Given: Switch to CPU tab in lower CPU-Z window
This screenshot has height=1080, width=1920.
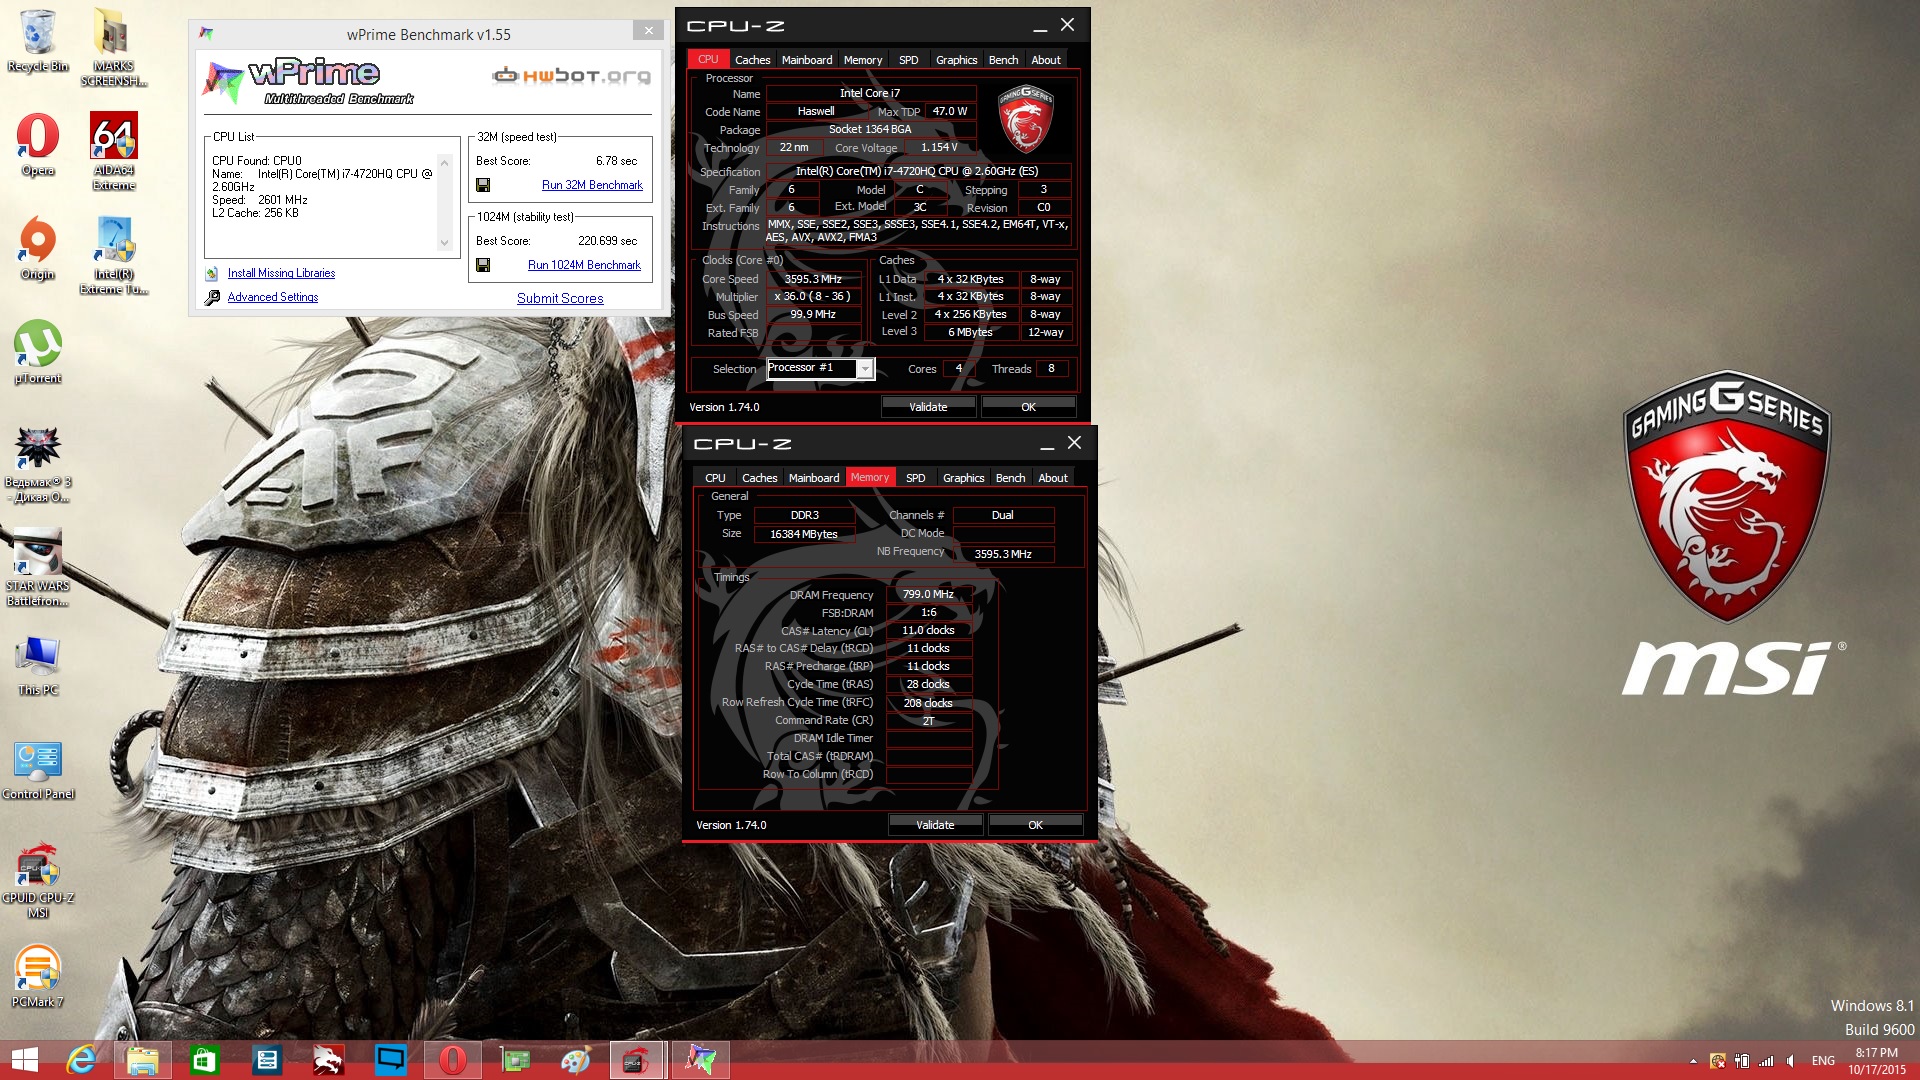Looking at the screenshot, I should (715, 478).
